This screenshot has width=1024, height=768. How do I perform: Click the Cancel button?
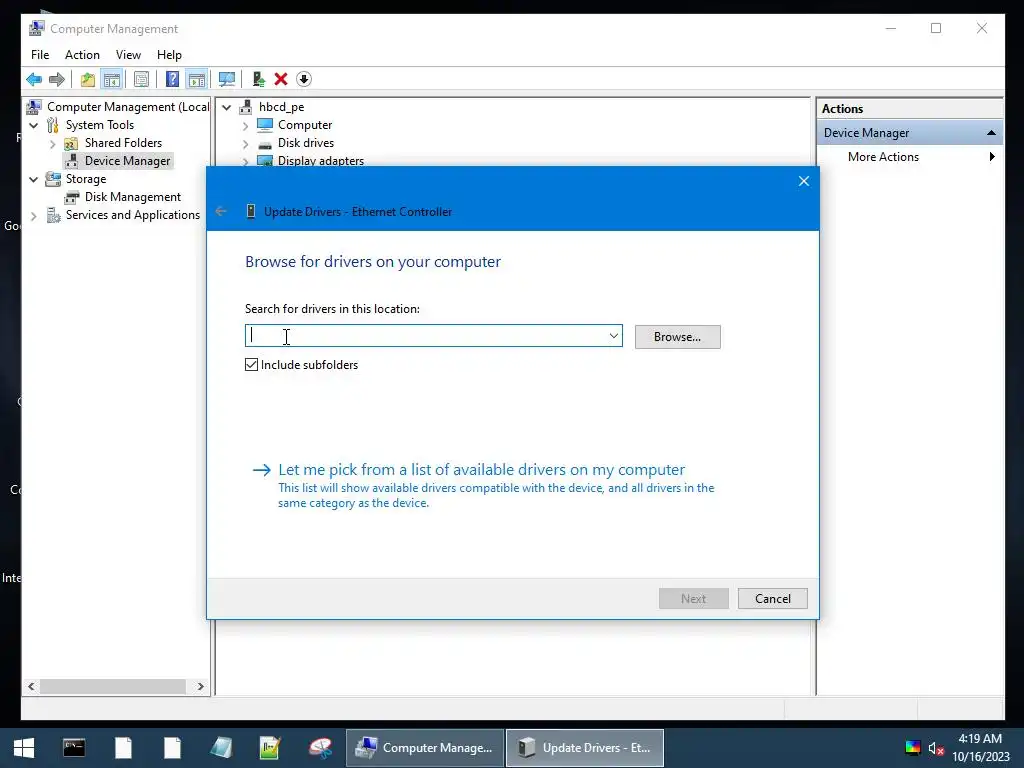tap(773, 599)
